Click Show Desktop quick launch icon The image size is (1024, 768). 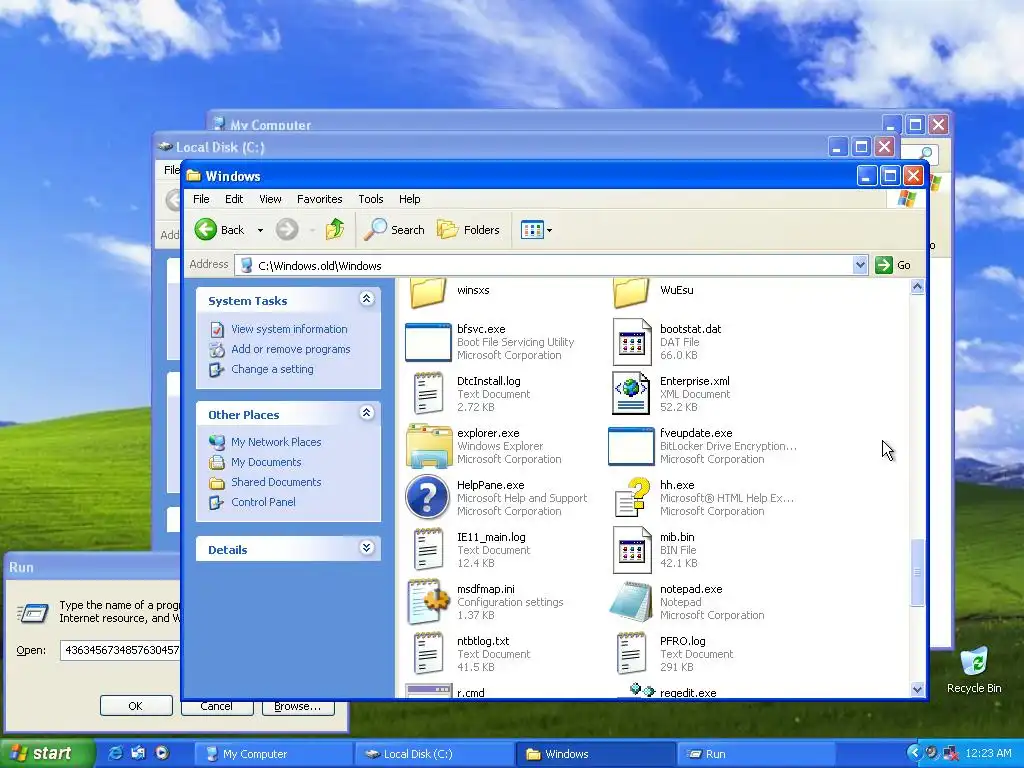pos(138,753)
